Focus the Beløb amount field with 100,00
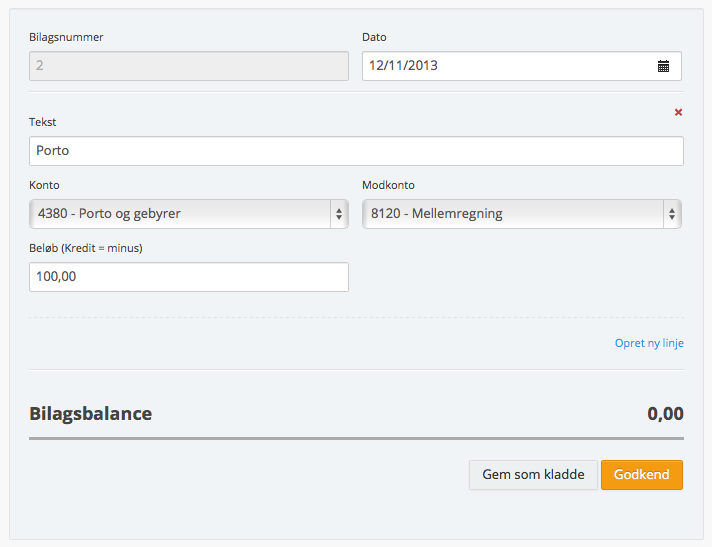 pos(188,277)
